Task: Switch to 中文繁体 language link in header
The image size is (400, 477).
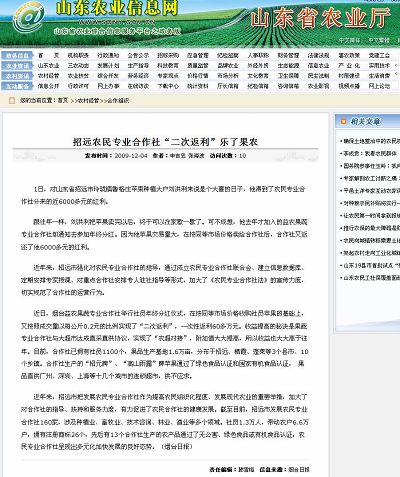Action: 379,40
